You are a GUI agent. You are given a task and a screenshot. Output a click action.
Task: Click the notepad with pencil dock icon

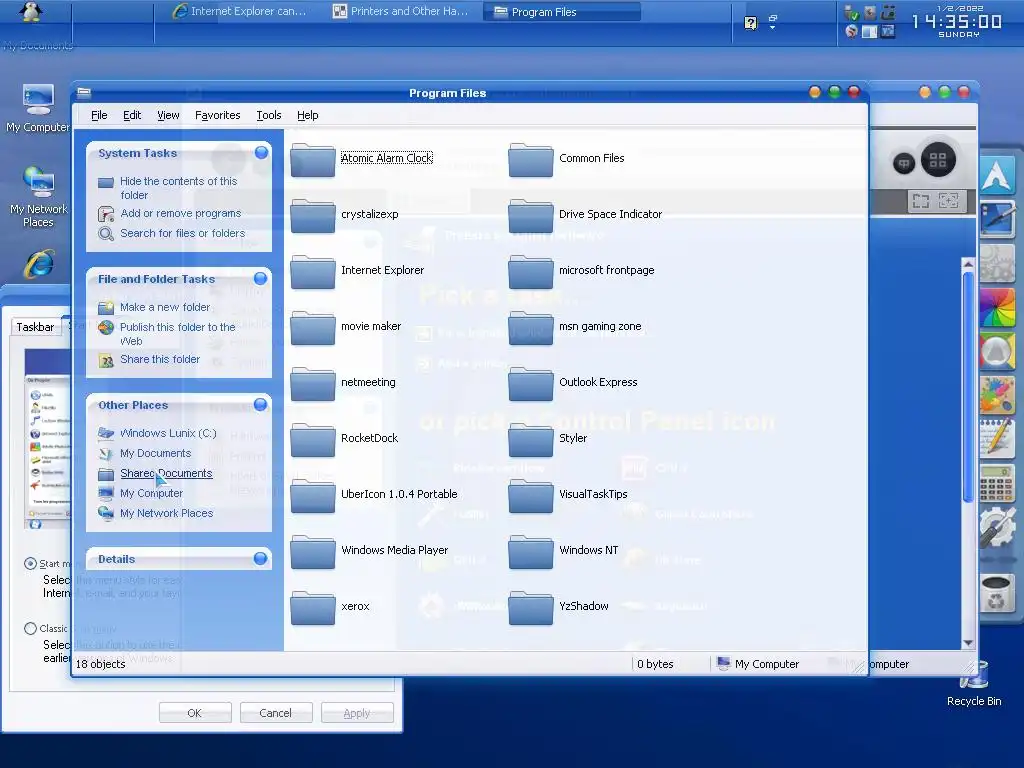(997, 438)
